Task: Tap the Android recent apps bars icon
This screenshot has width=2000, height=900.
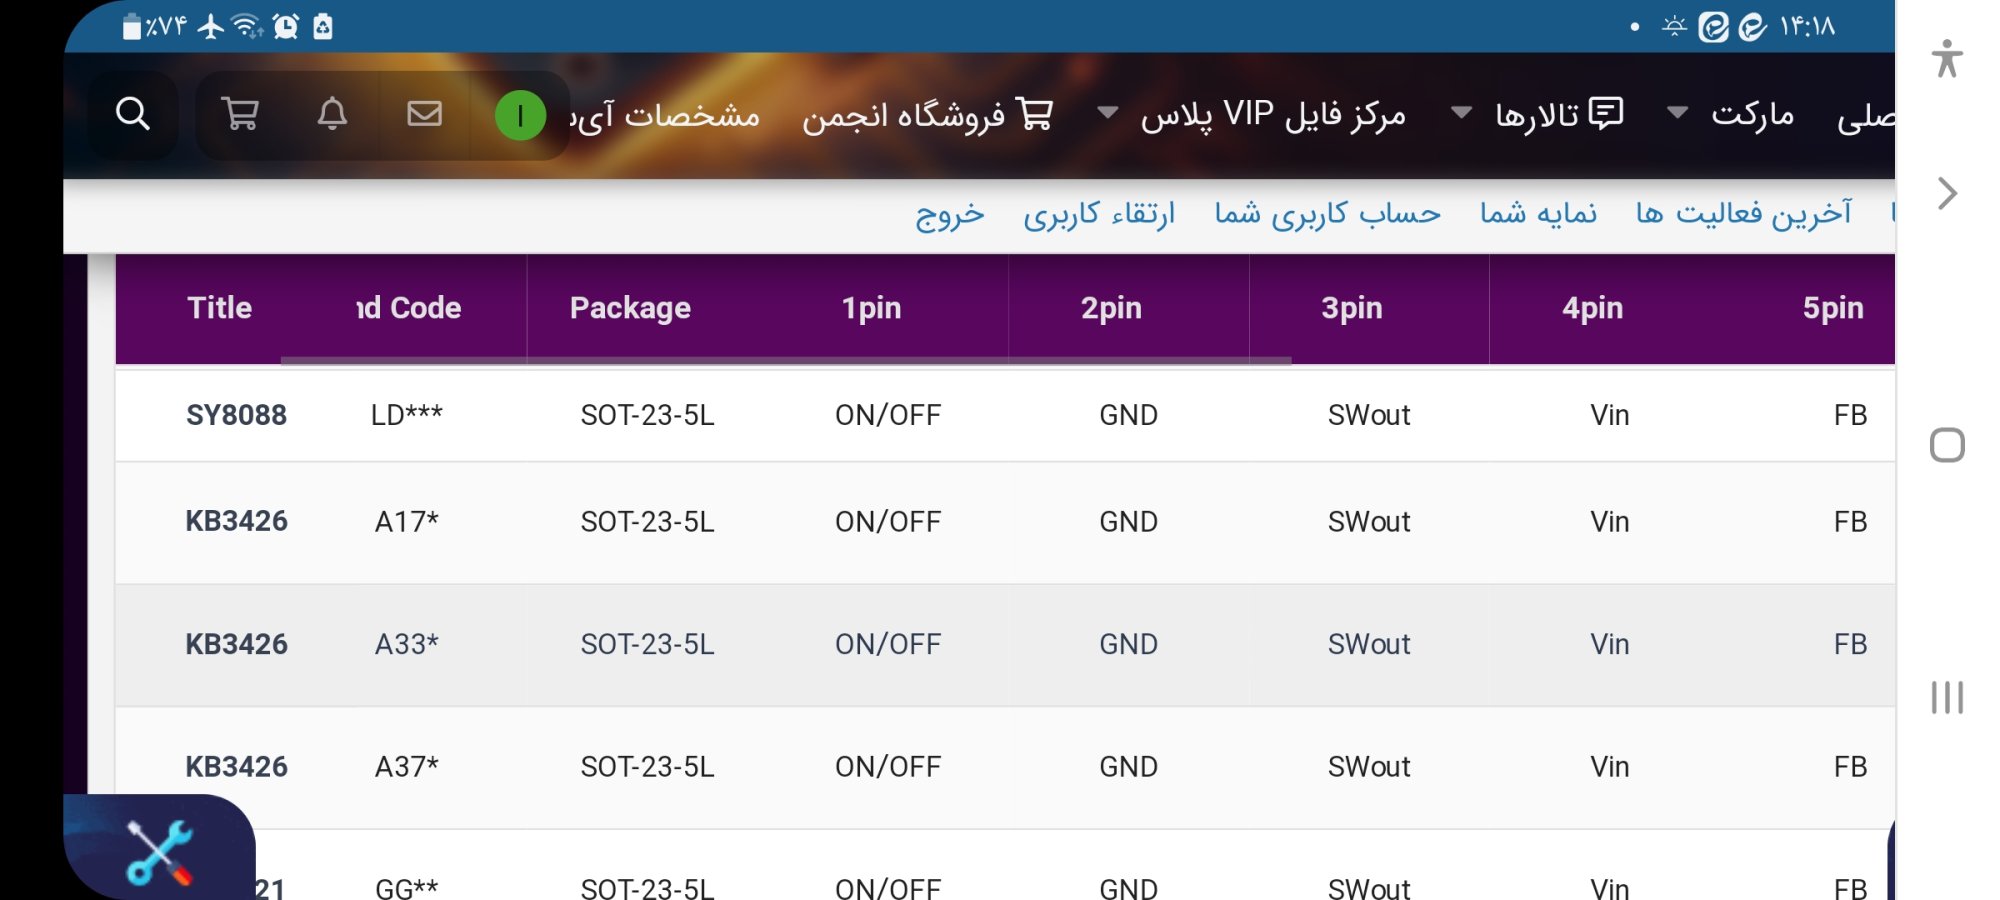Action: [1947, 697]
